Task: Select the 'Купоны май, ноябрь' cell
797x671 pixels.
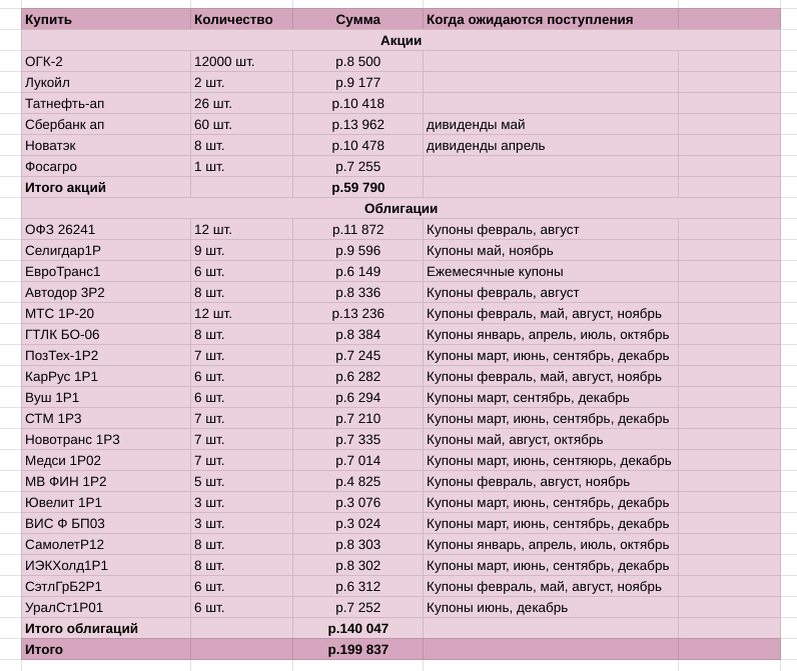Action: [x=550, y=251]
